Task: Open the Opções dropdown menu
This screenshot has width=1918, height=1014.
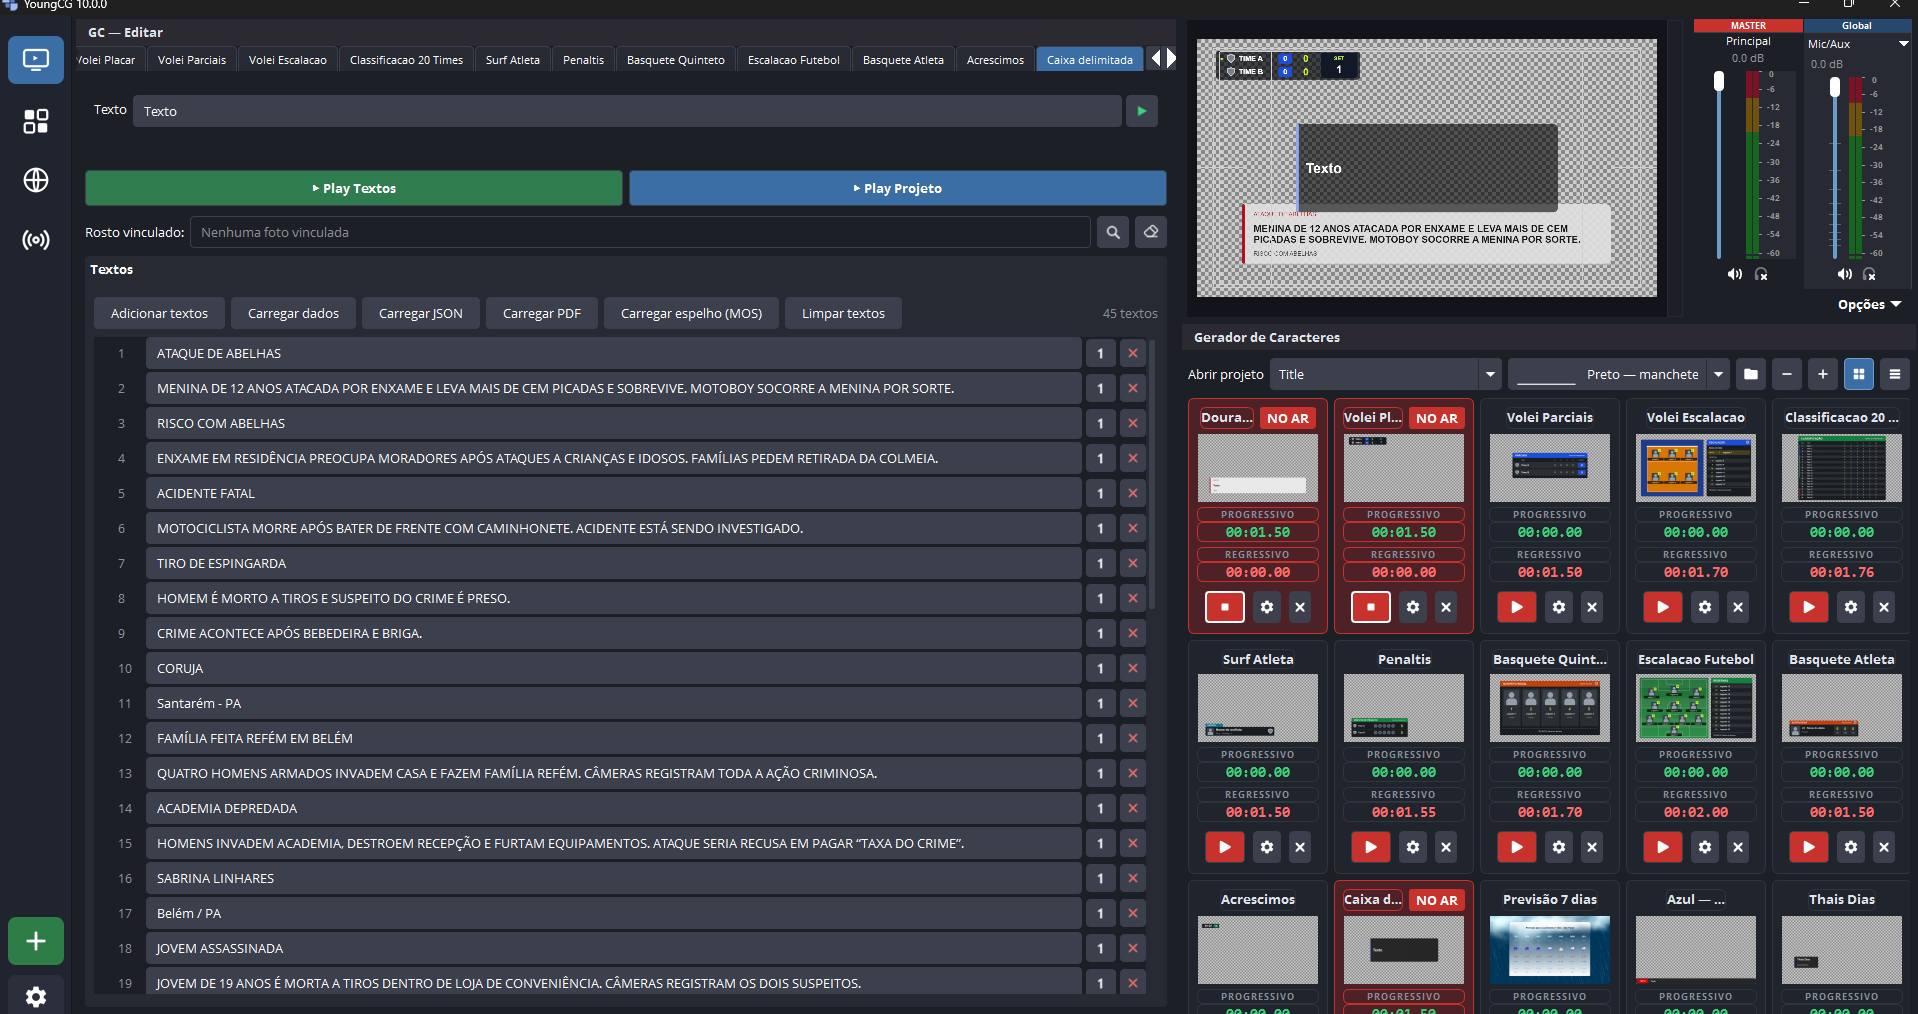Action: click(1869, 304)
